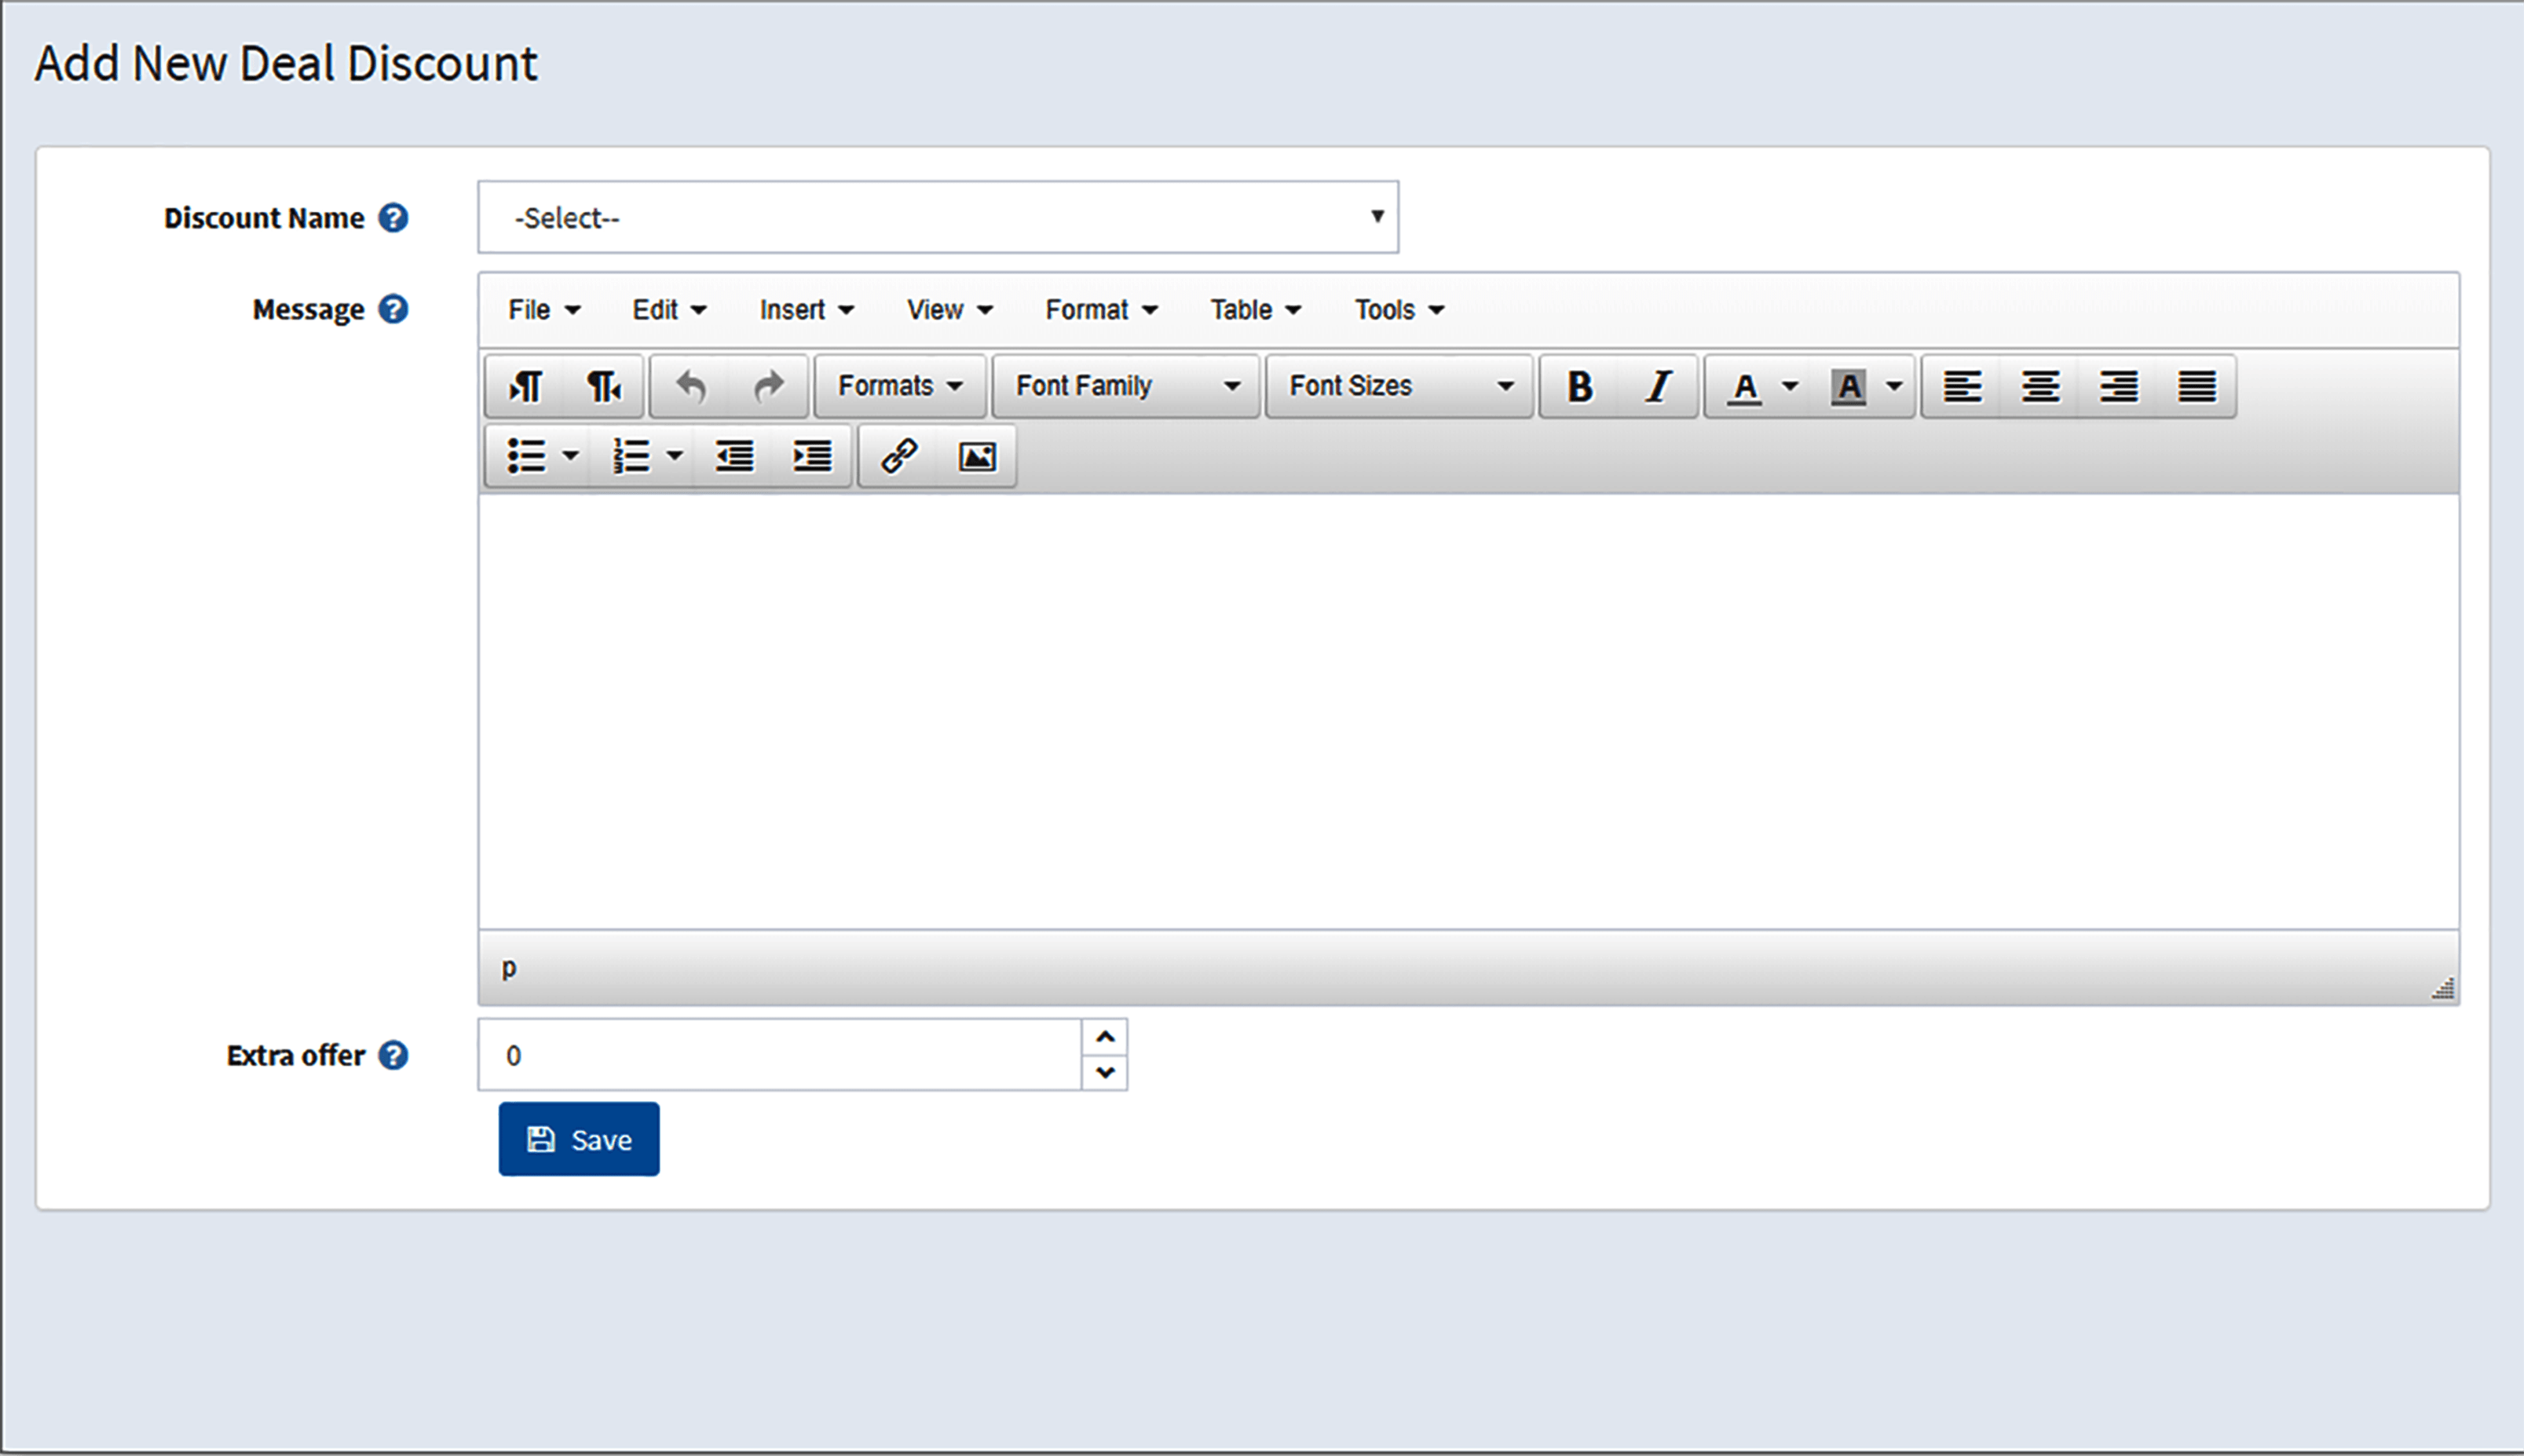
Task: Save the new deal discount
Action: (579, 1139)
